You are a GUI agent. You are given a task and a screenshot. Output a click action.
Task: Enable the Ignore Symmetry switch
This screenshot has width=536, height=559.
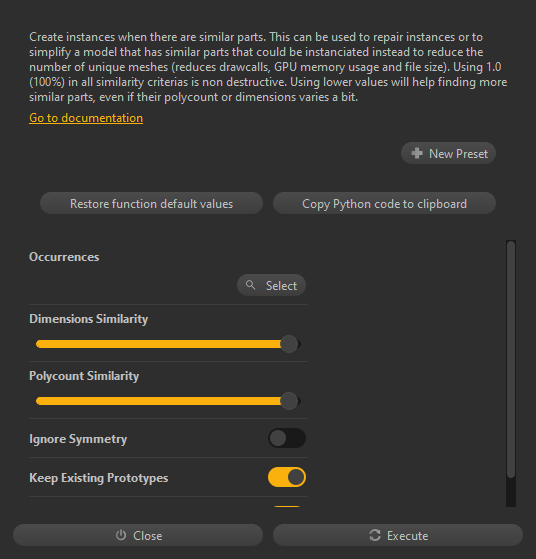click(x=287, y=438)
